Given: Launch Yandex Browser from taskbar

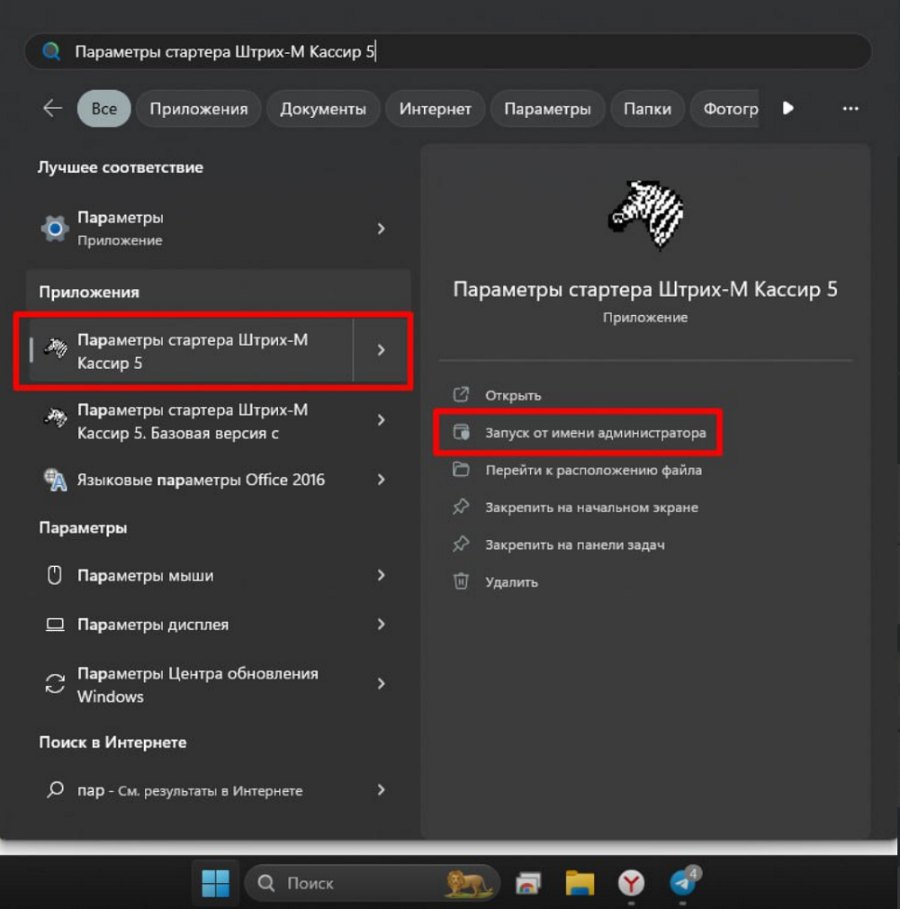Looking at the screenshot, I should pos(631,883).
